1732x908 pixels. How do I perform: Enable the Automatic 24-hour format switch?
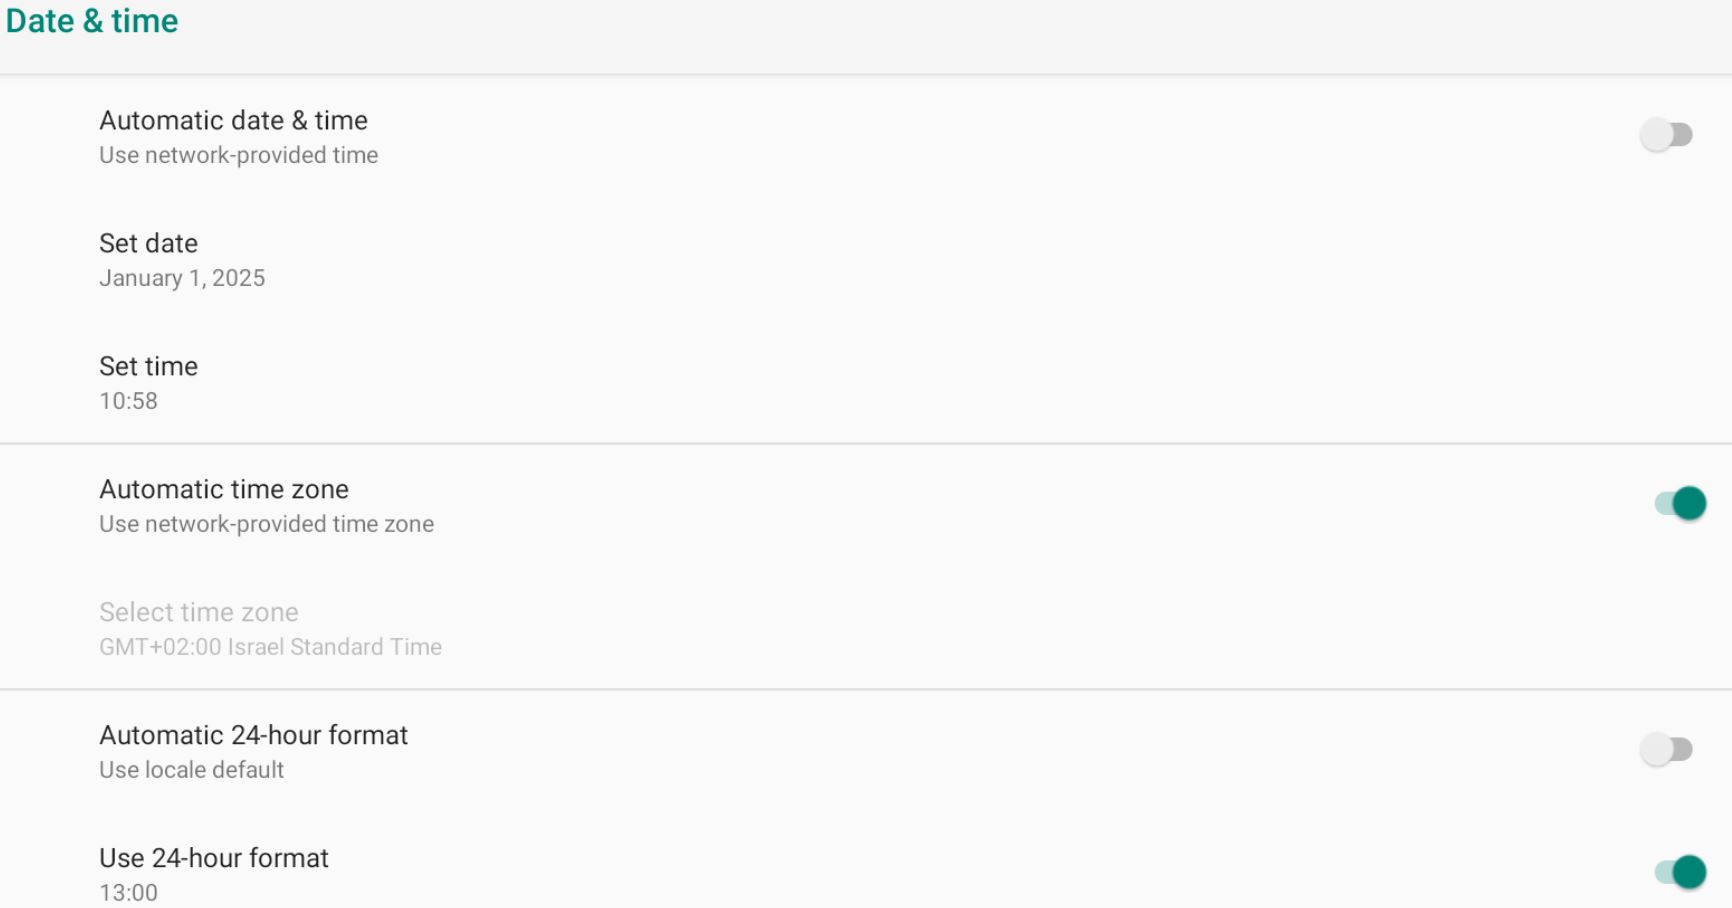1666,749
